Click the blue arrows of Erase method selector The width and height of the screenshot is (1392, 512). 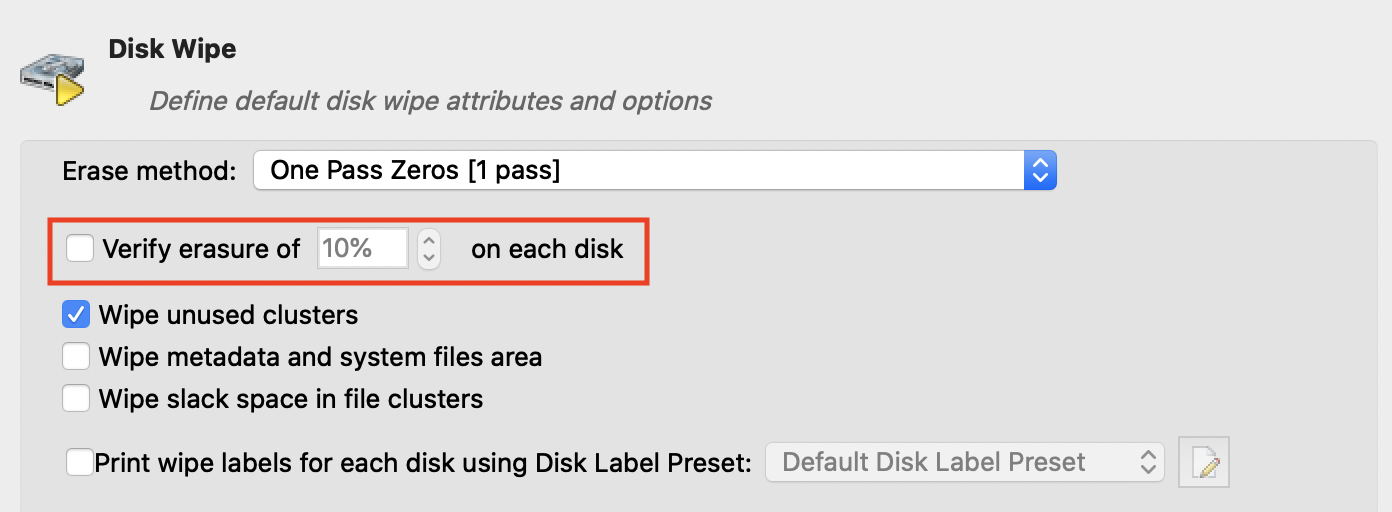pos(1040,171)
